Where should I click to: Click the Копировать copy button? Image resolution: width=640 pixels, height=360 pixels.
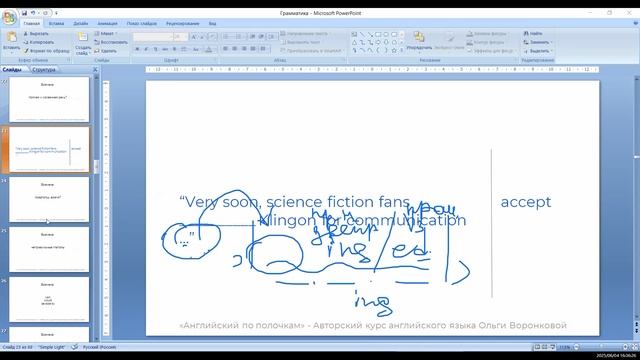click(39, 42)
